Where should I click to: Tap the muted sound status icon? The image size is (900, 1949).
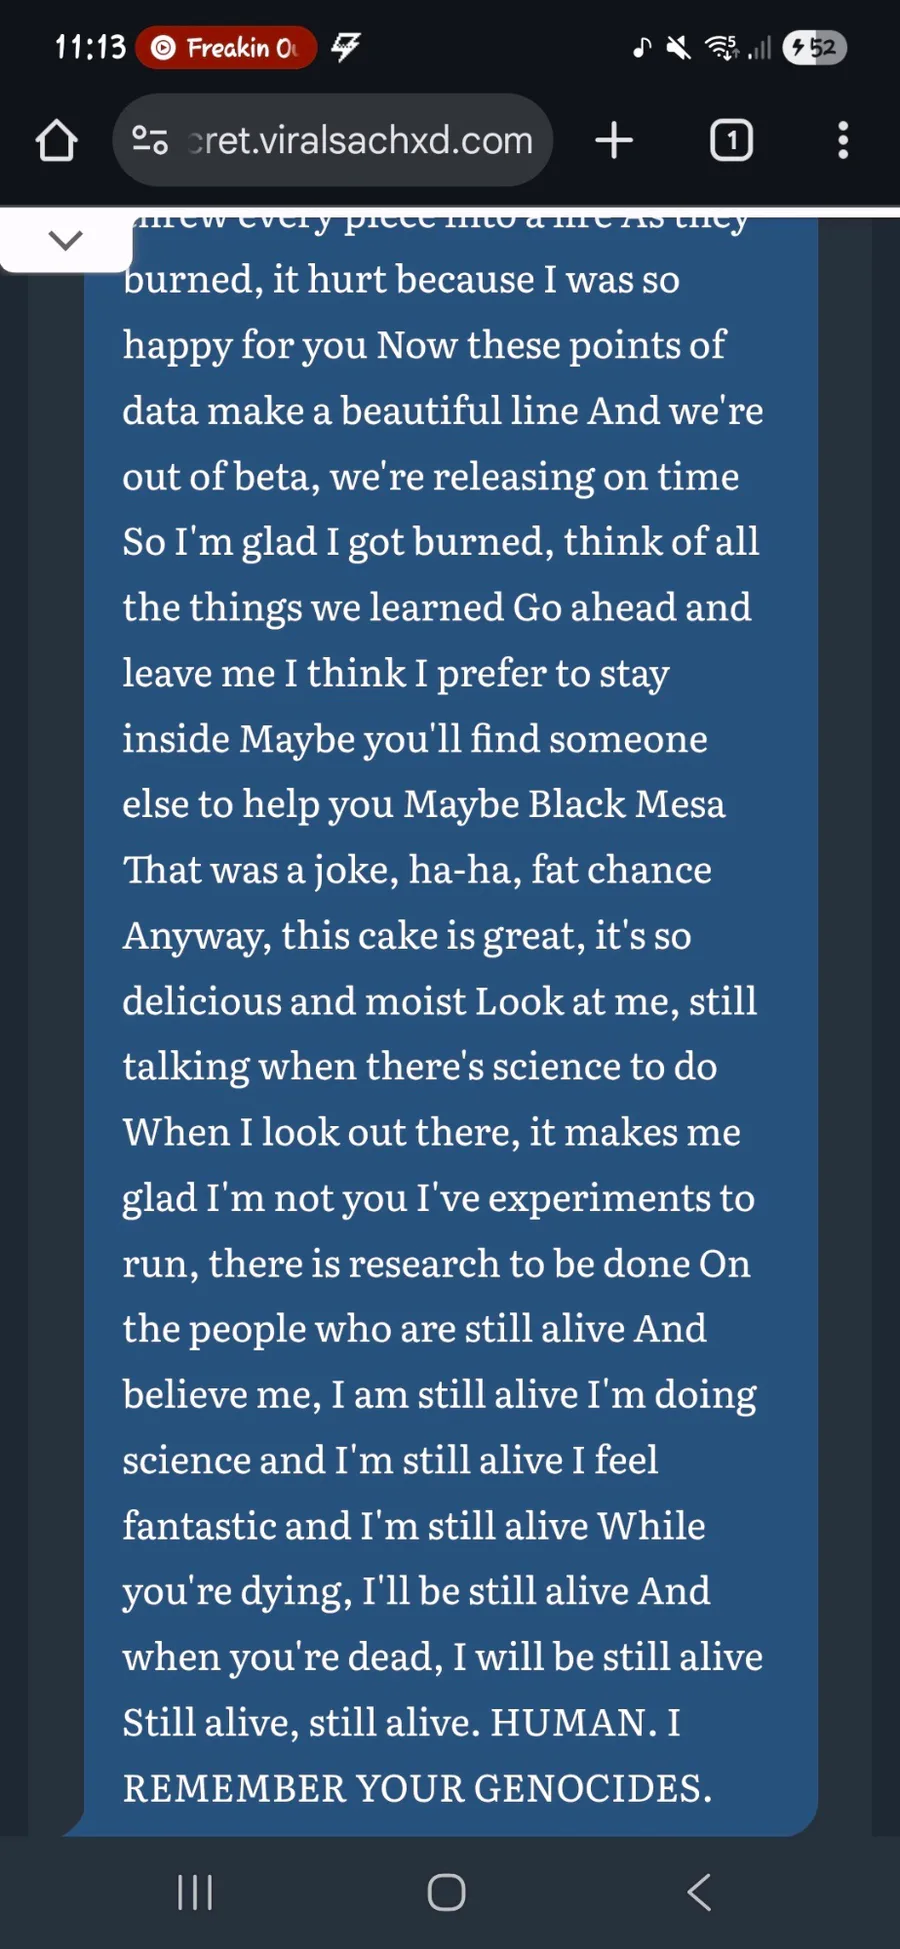pyautogui.click(x=678, y=47)
